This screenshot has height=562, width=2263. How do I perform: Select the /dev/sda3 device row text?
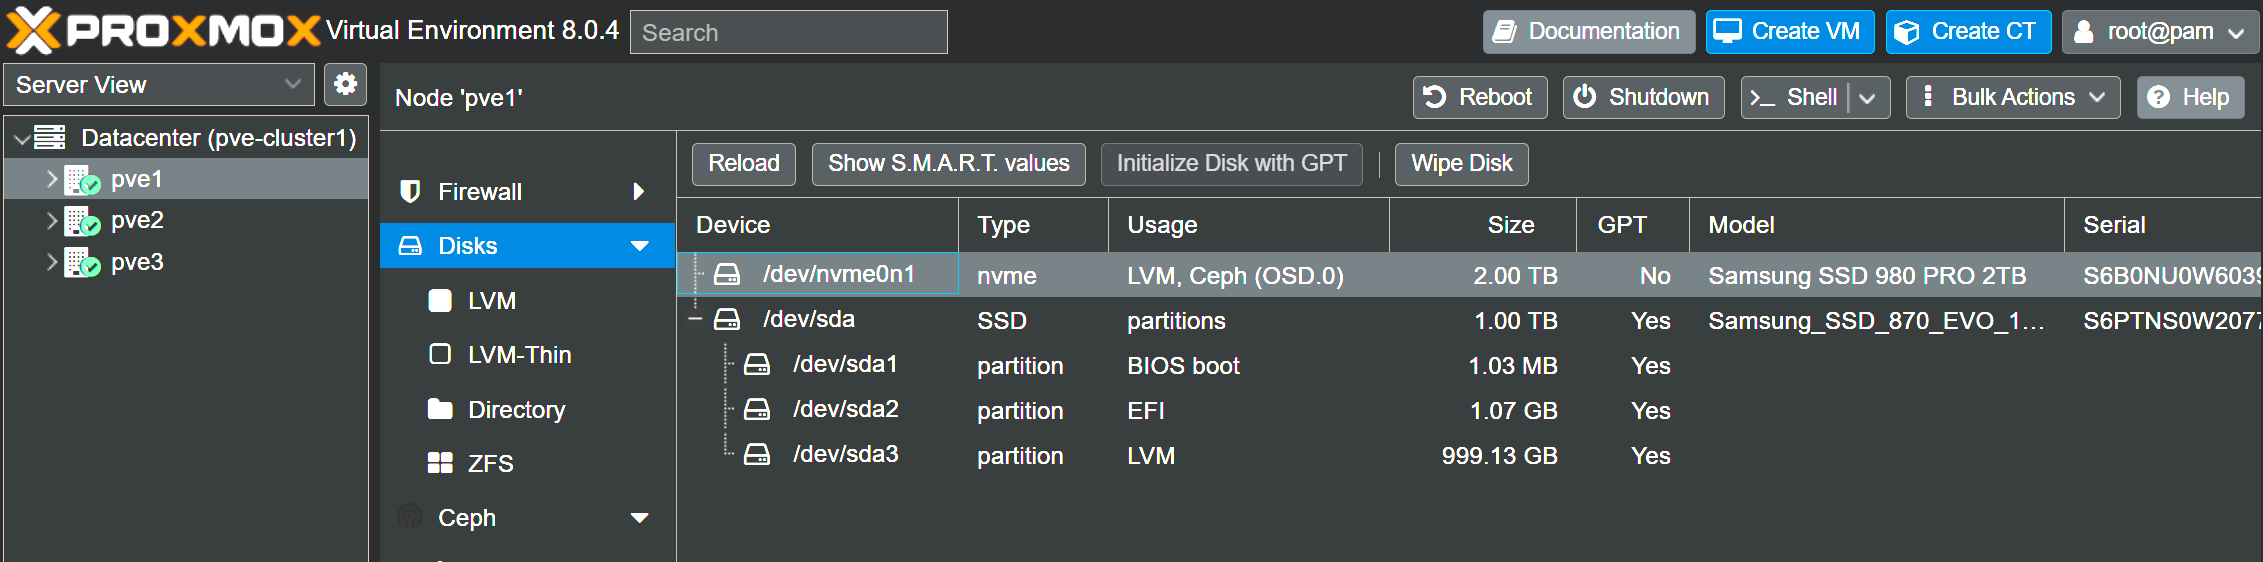pos(846,454)
